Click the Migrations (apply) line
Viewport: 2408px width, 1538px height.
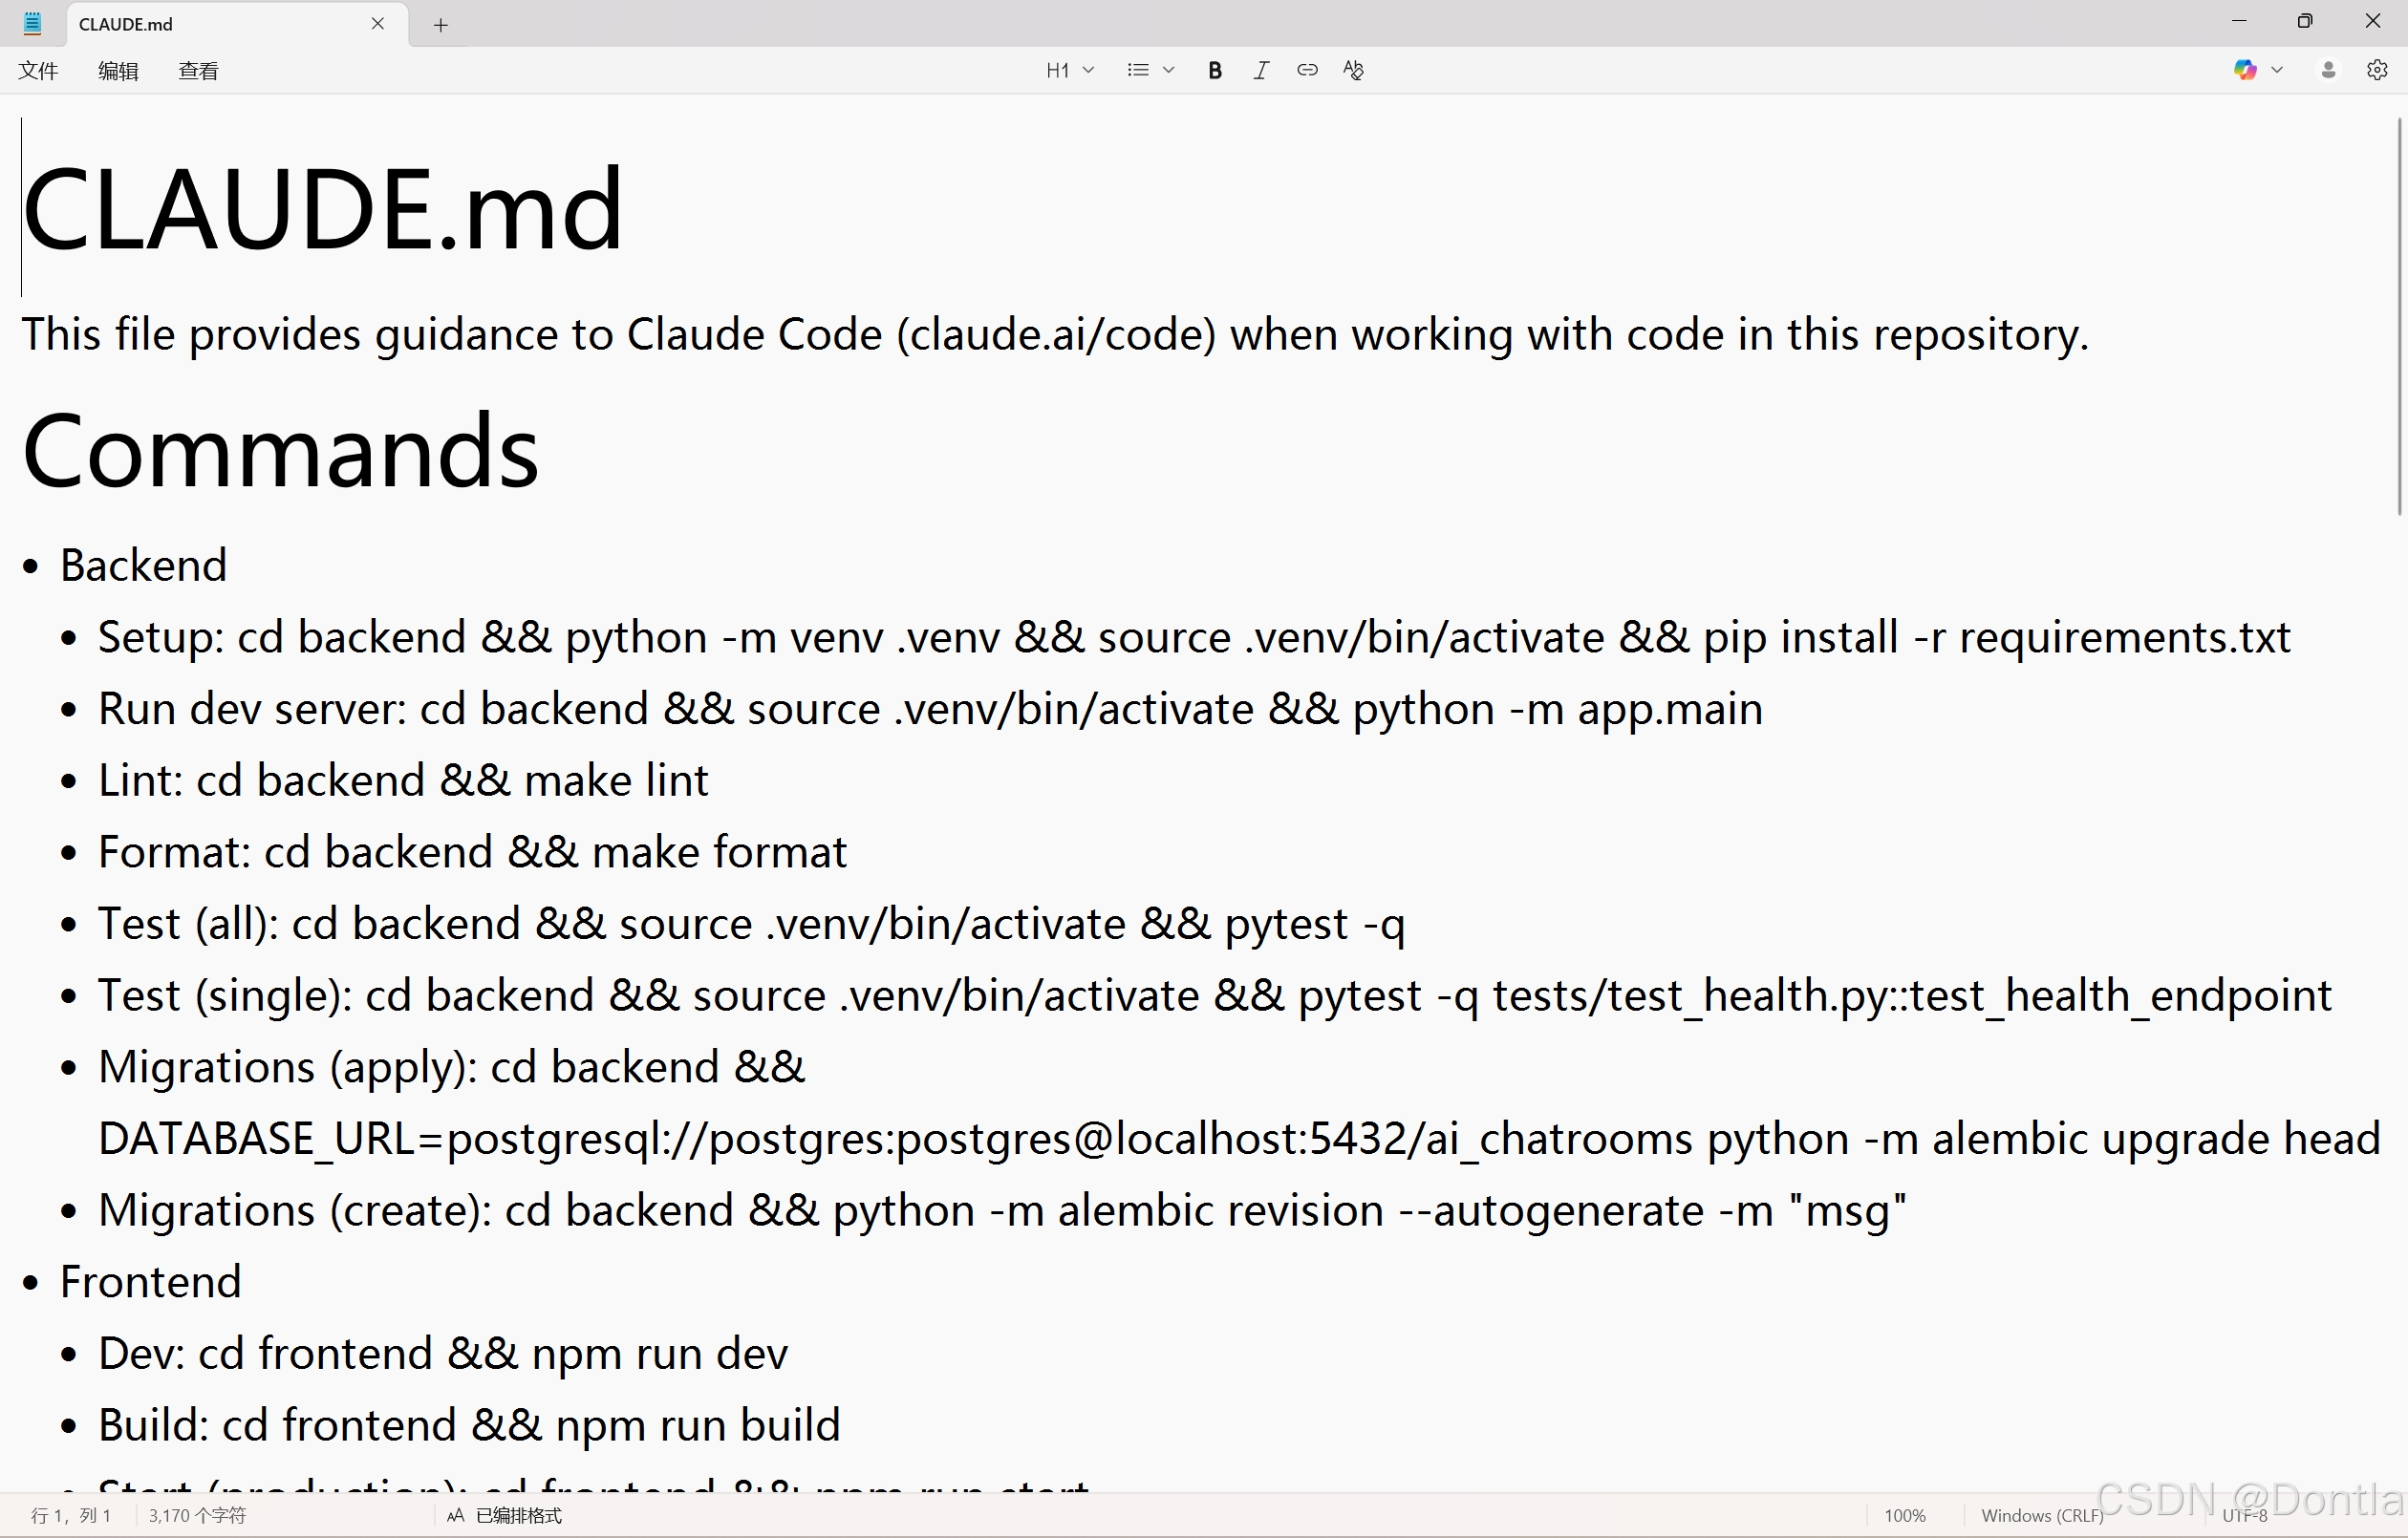click(x=451, y=1067)
